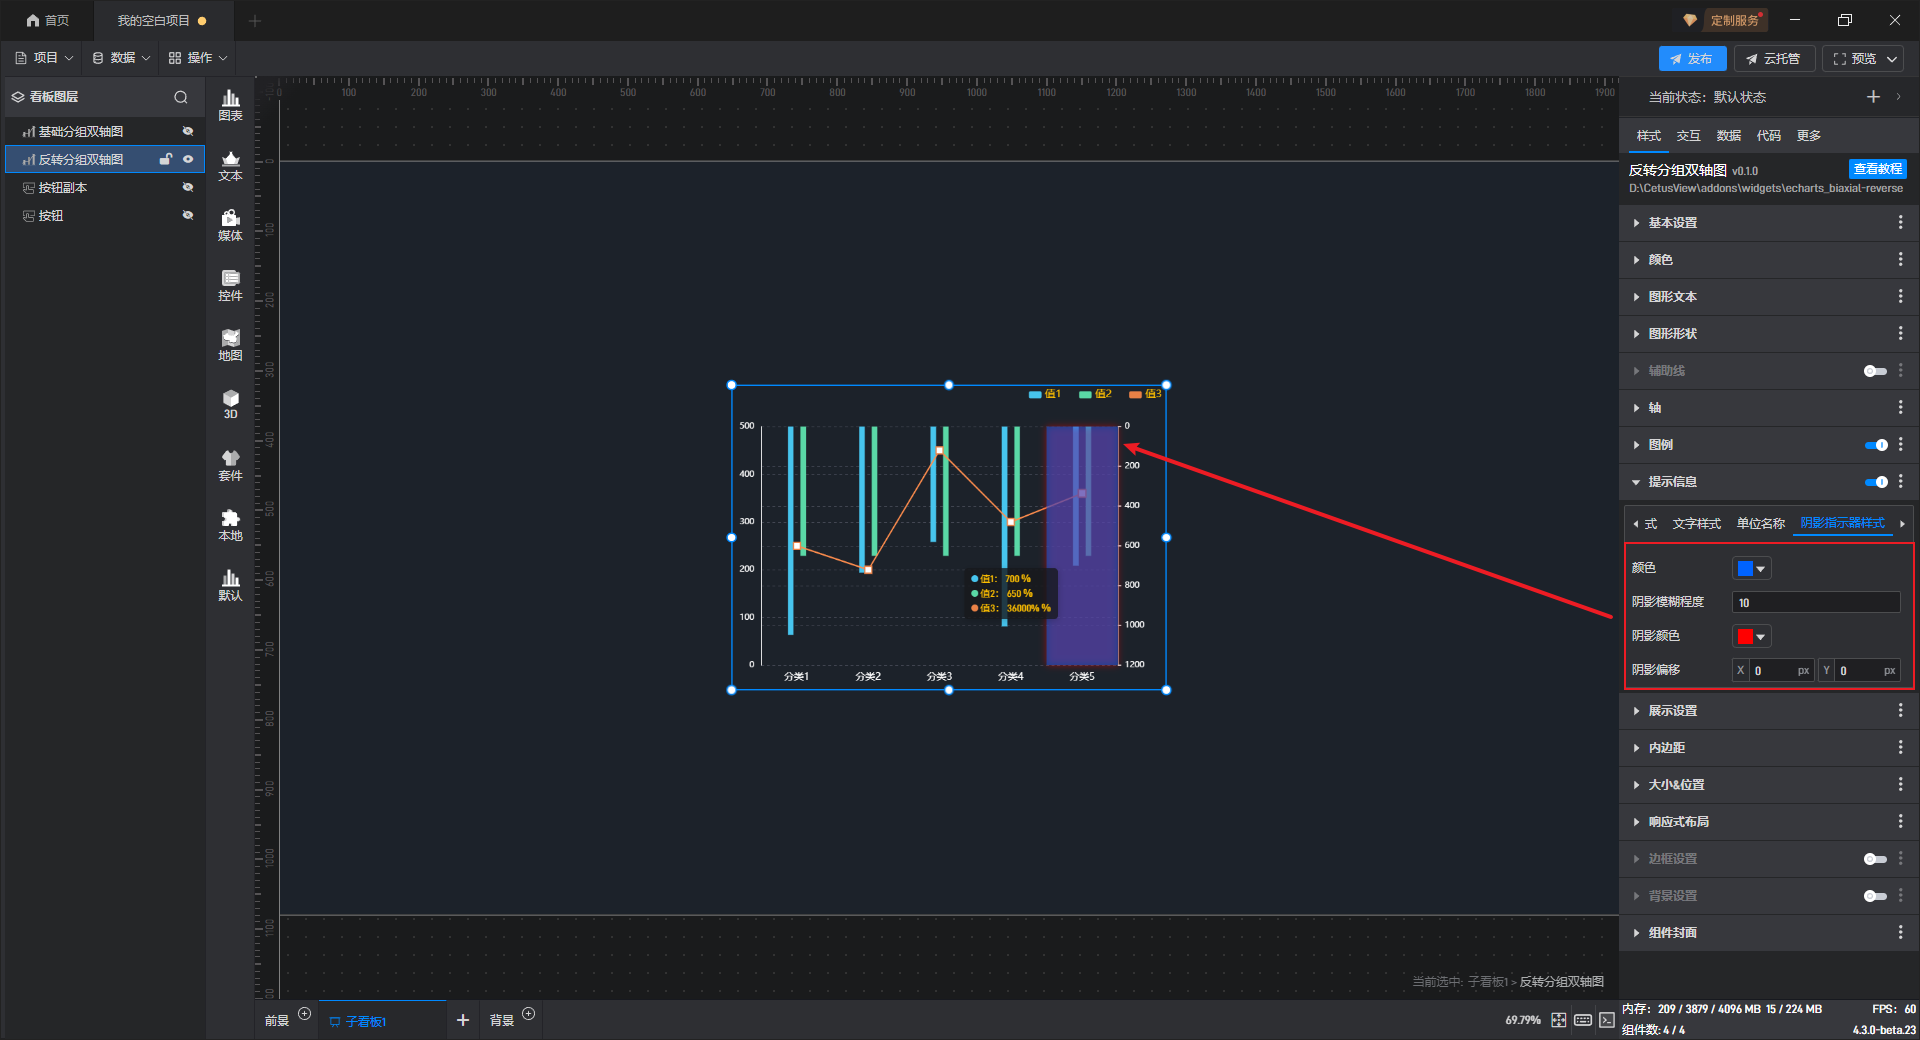Open the 控件 controls components panel
The height and width of the screenshot is (1040, 1920).
coord(230,285)
